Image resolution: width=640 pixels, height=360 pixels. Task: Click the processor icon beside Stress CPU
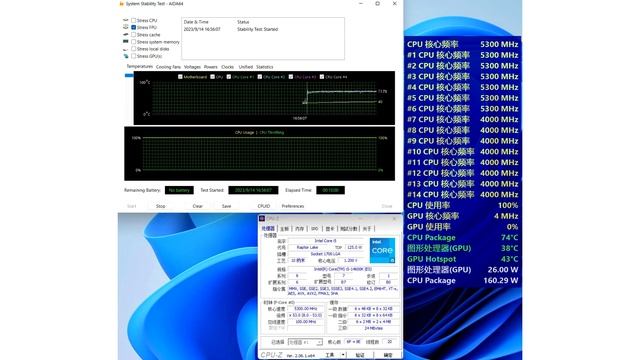pyautogui.click(x=126, y=20)
